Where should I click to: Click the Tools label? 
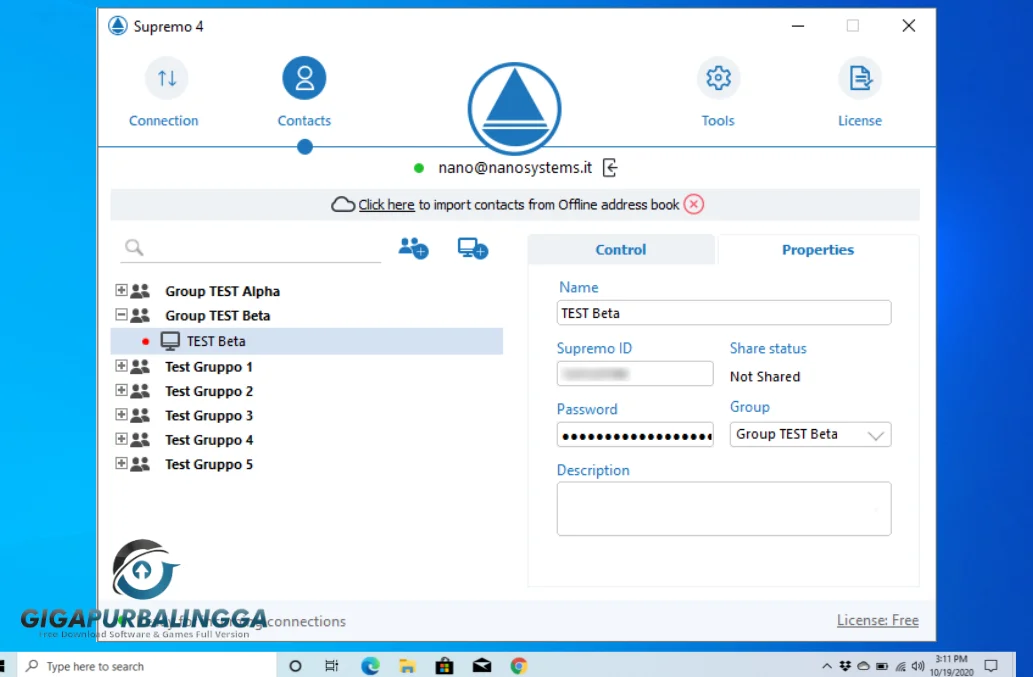pos(718,121)
